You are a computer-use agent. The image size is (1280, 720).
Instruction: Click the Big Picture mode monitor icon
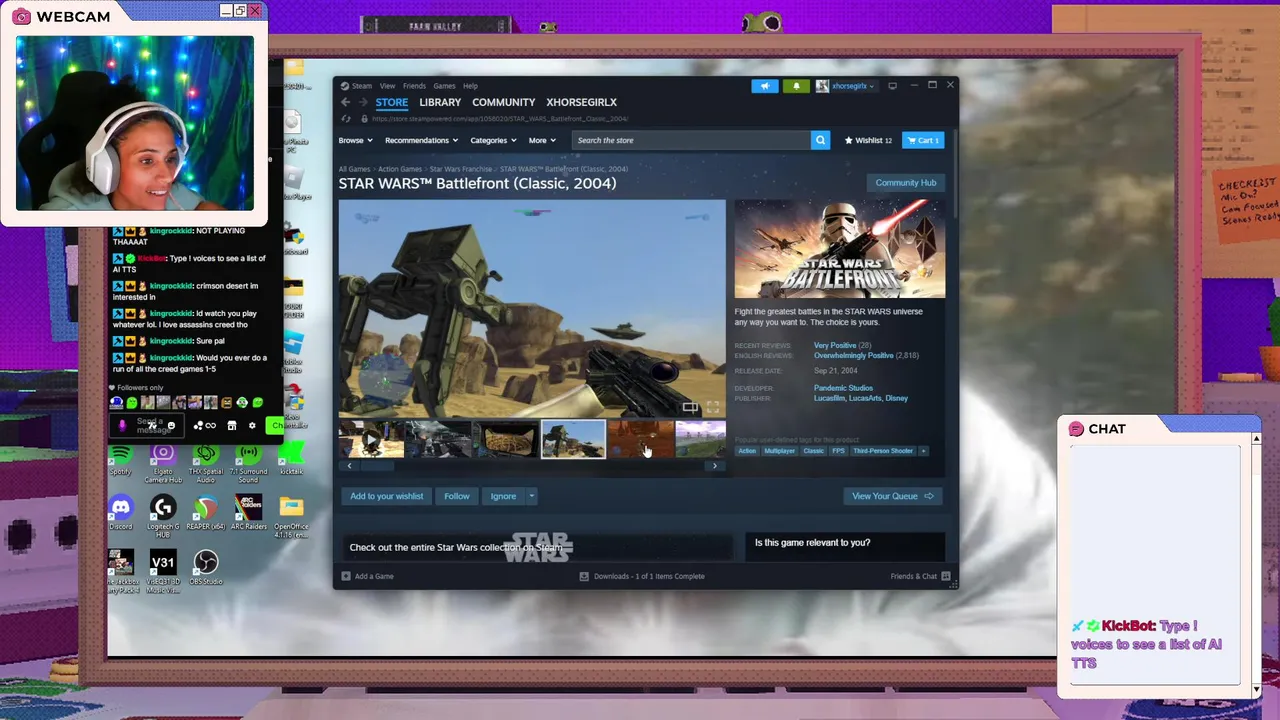[x=893, y=86]
